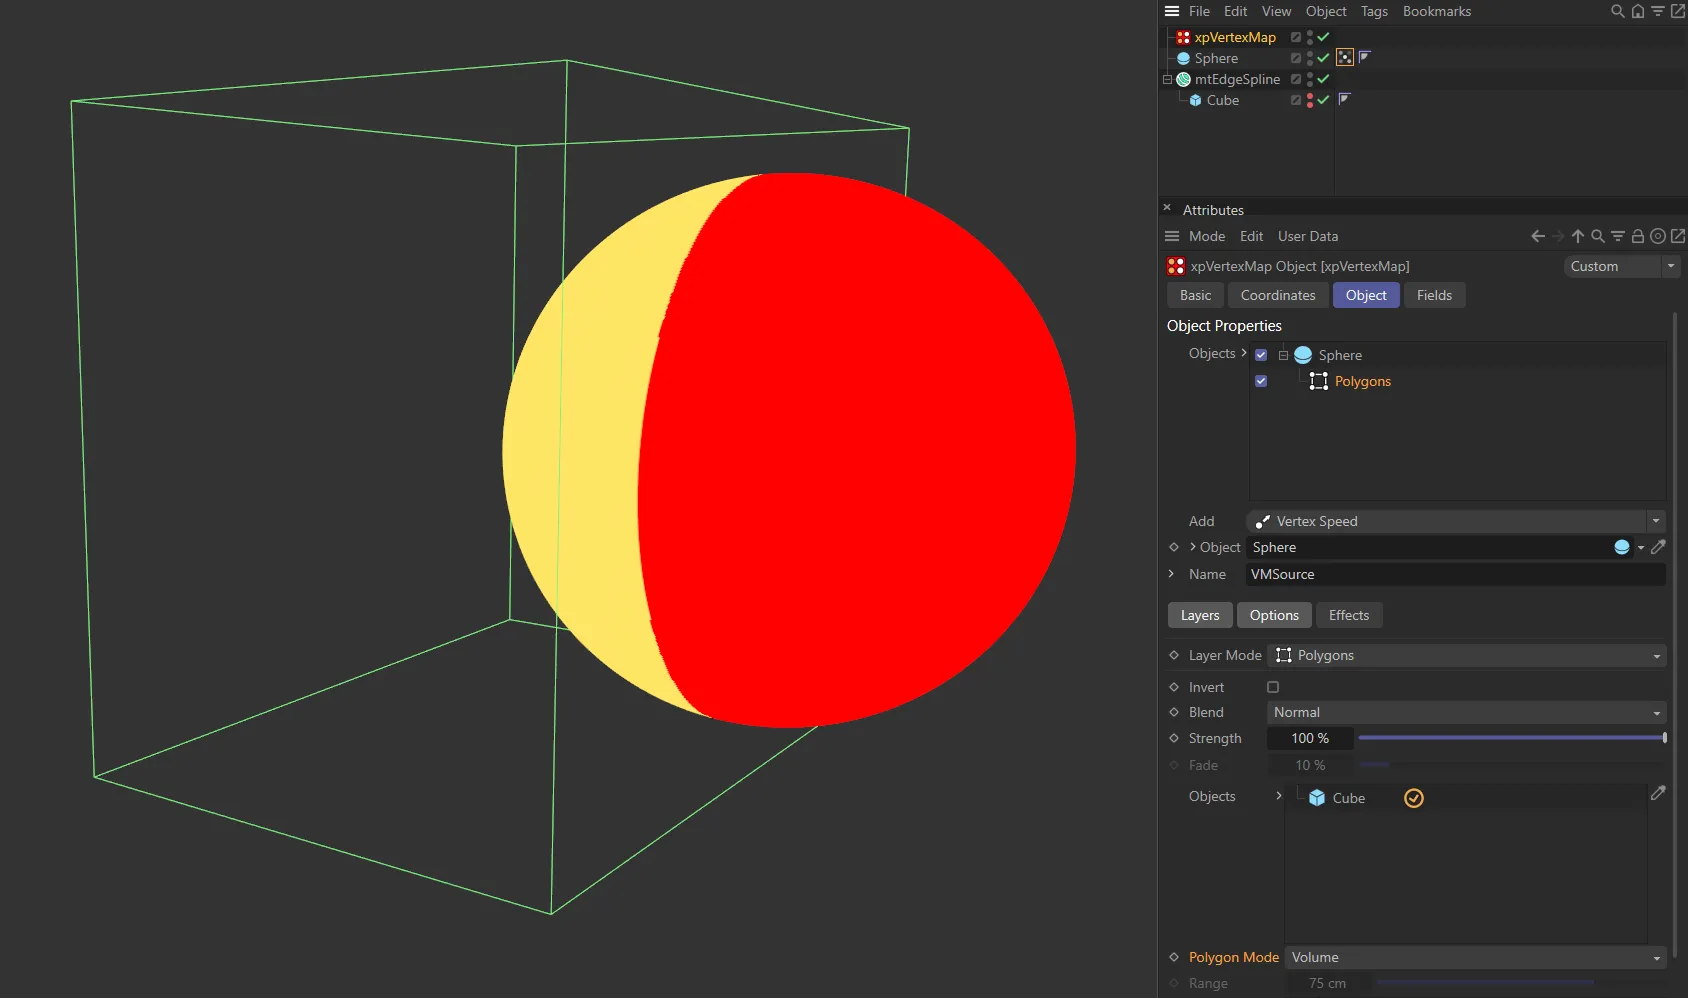Click the back arrow in Attributes panel
The height and width of the screenshot is (998, 1688).
1537,236
